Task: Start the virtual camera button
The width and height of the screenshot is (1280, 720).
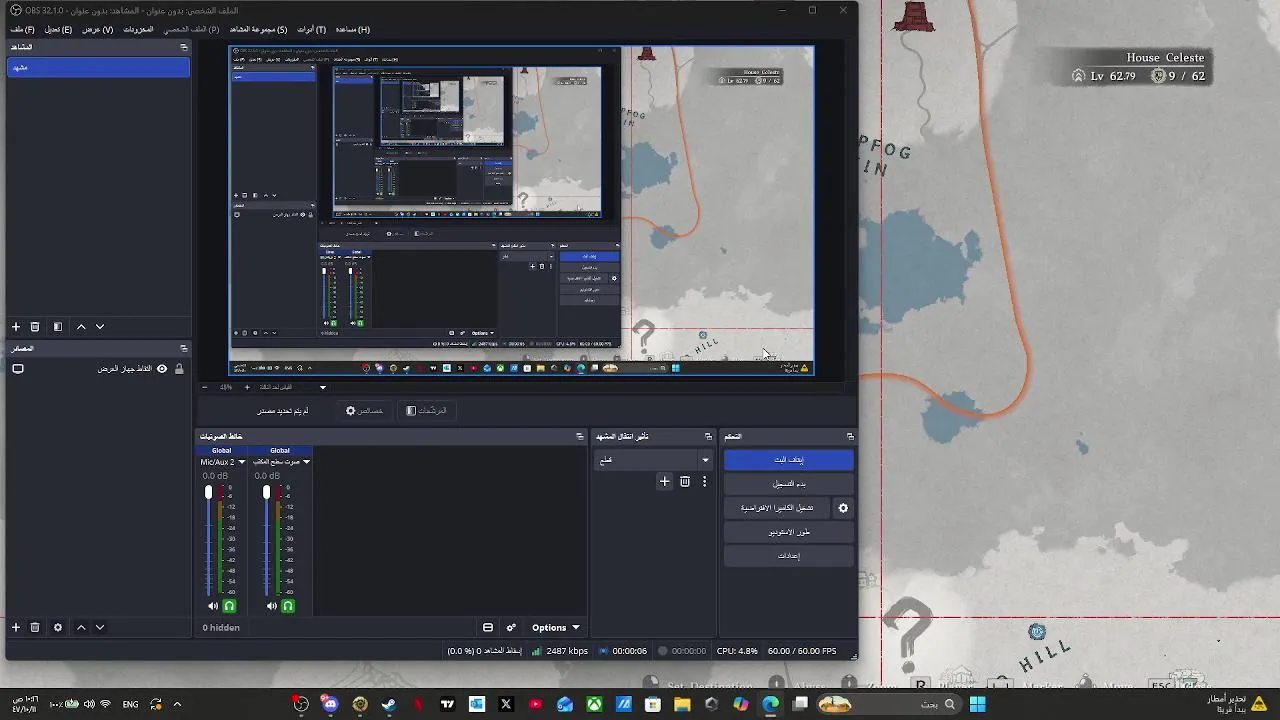Action: pyautogui.click(x=777, y=508)
